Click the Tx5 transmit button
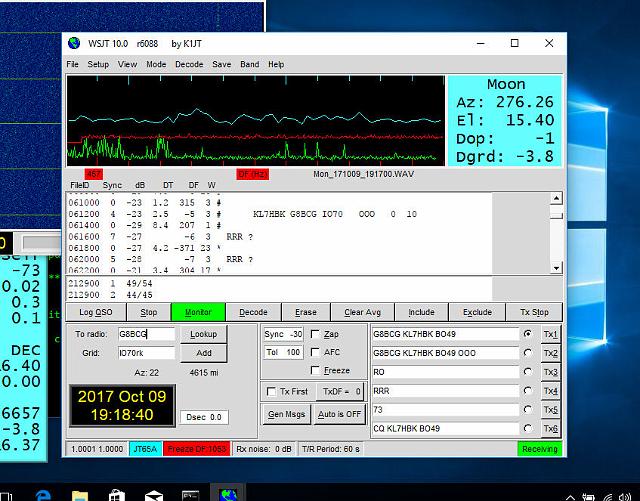 point(550,410)
